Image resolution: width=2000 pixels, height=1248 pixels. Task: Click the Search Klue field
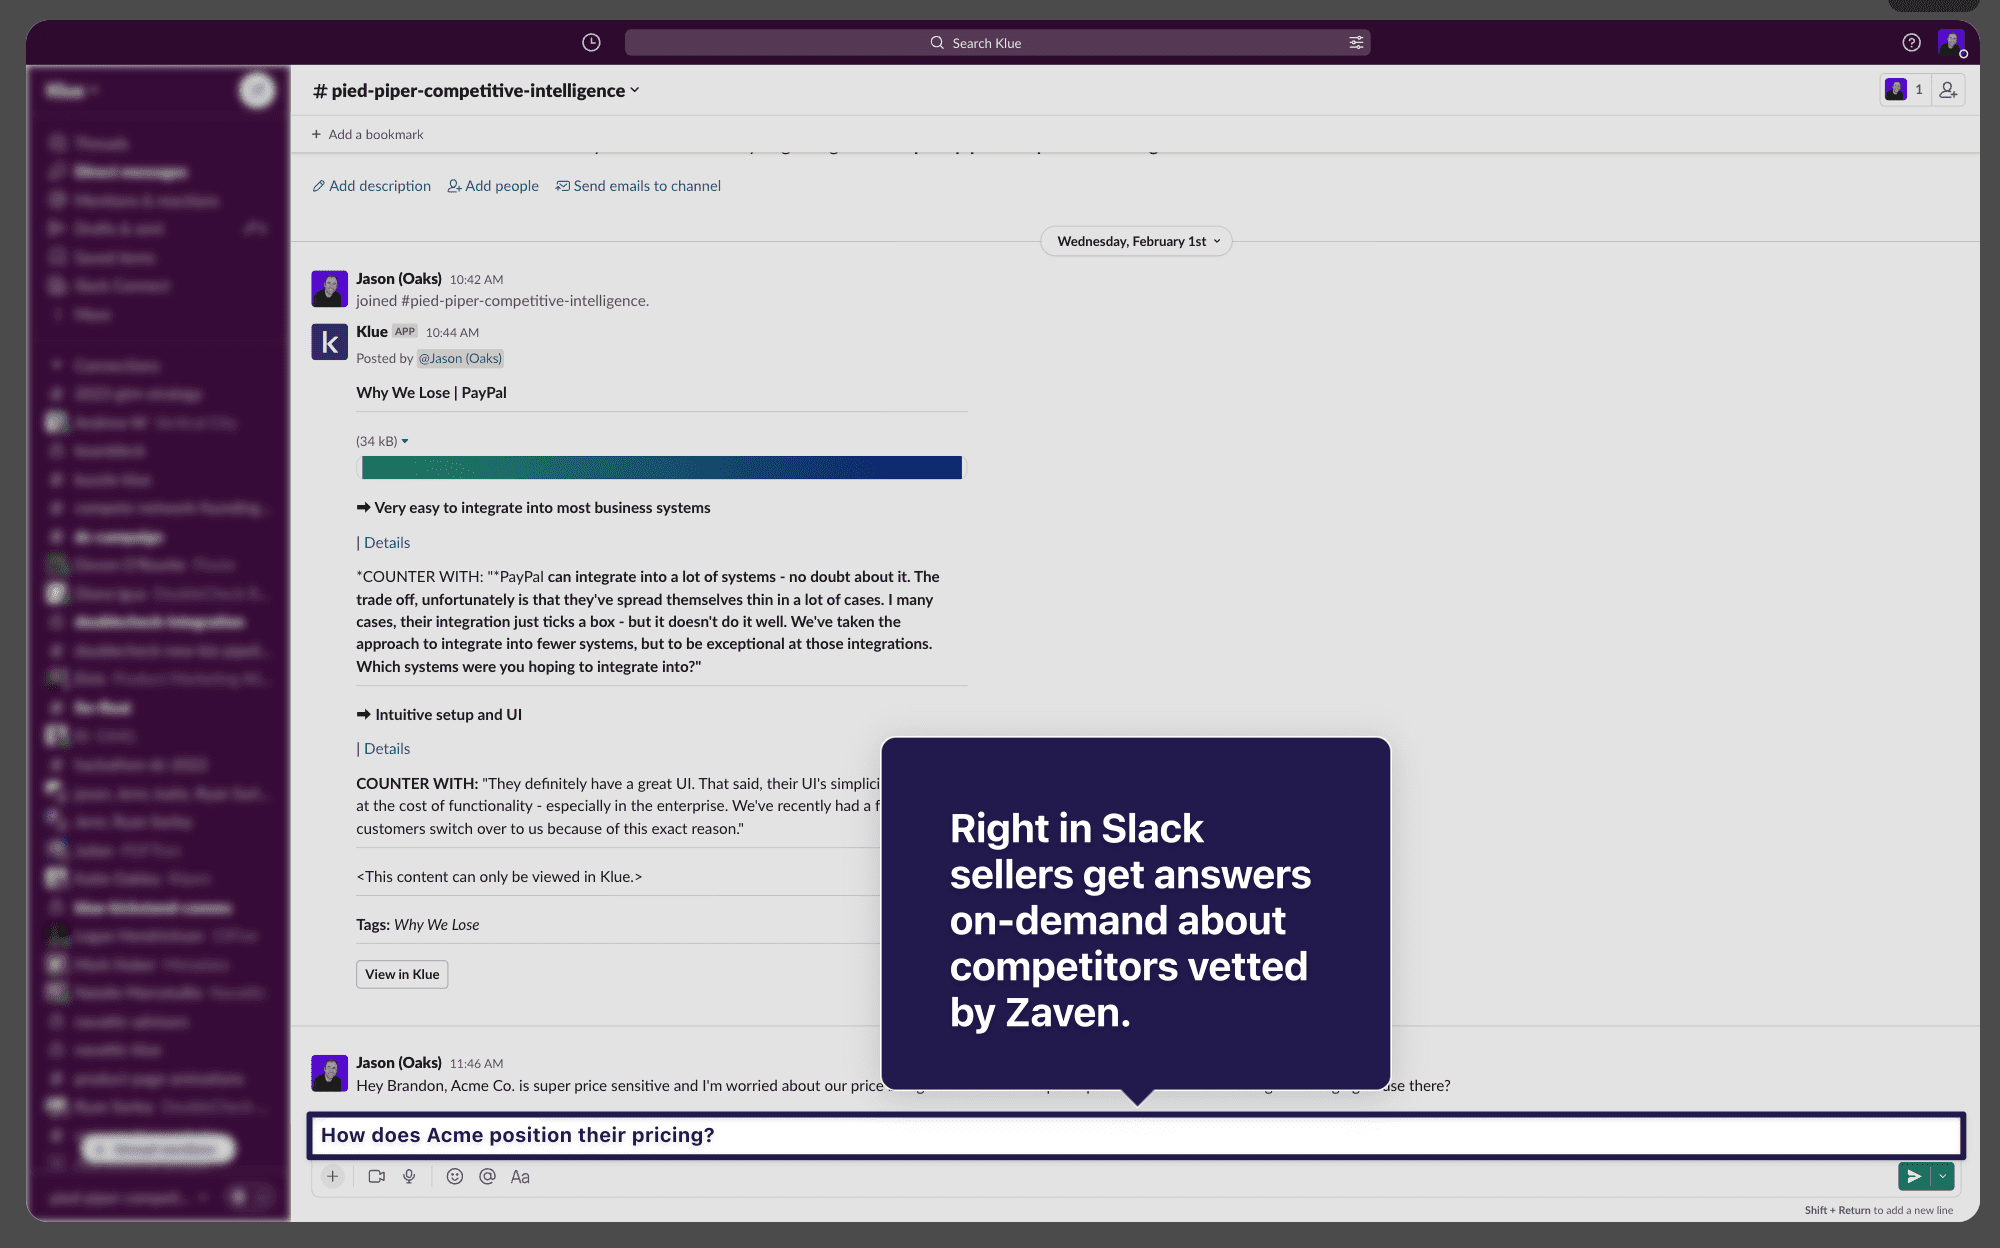(996, 43)
